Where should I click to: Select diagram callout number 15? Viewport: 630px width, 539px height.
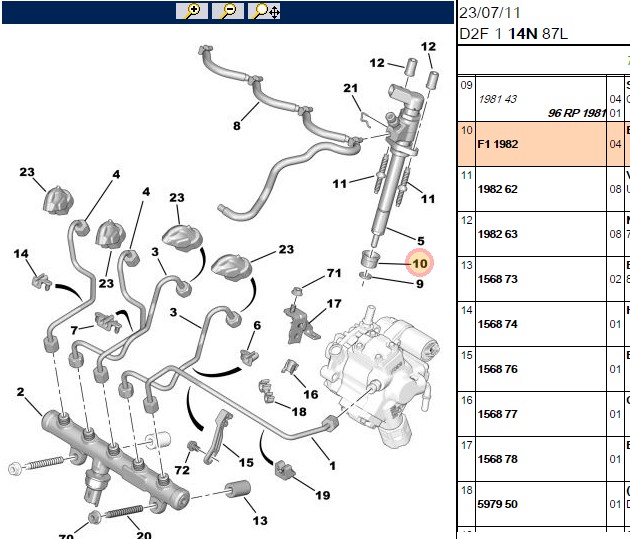[246, 463]
